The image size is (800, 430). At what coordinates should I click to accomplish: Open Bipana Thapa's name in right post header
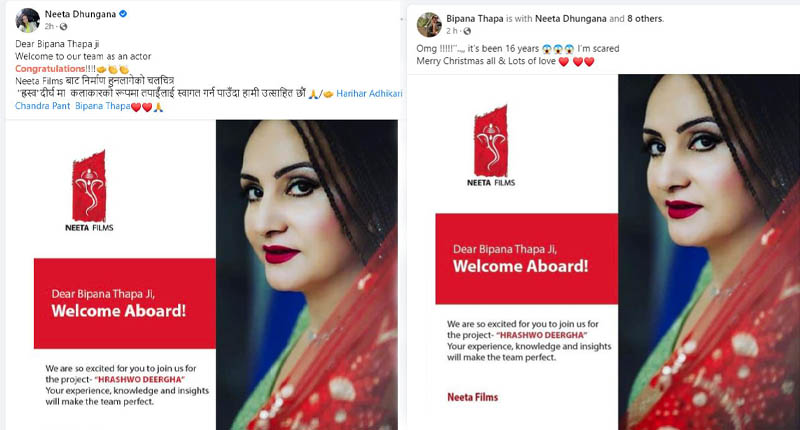tap(474, 18)
